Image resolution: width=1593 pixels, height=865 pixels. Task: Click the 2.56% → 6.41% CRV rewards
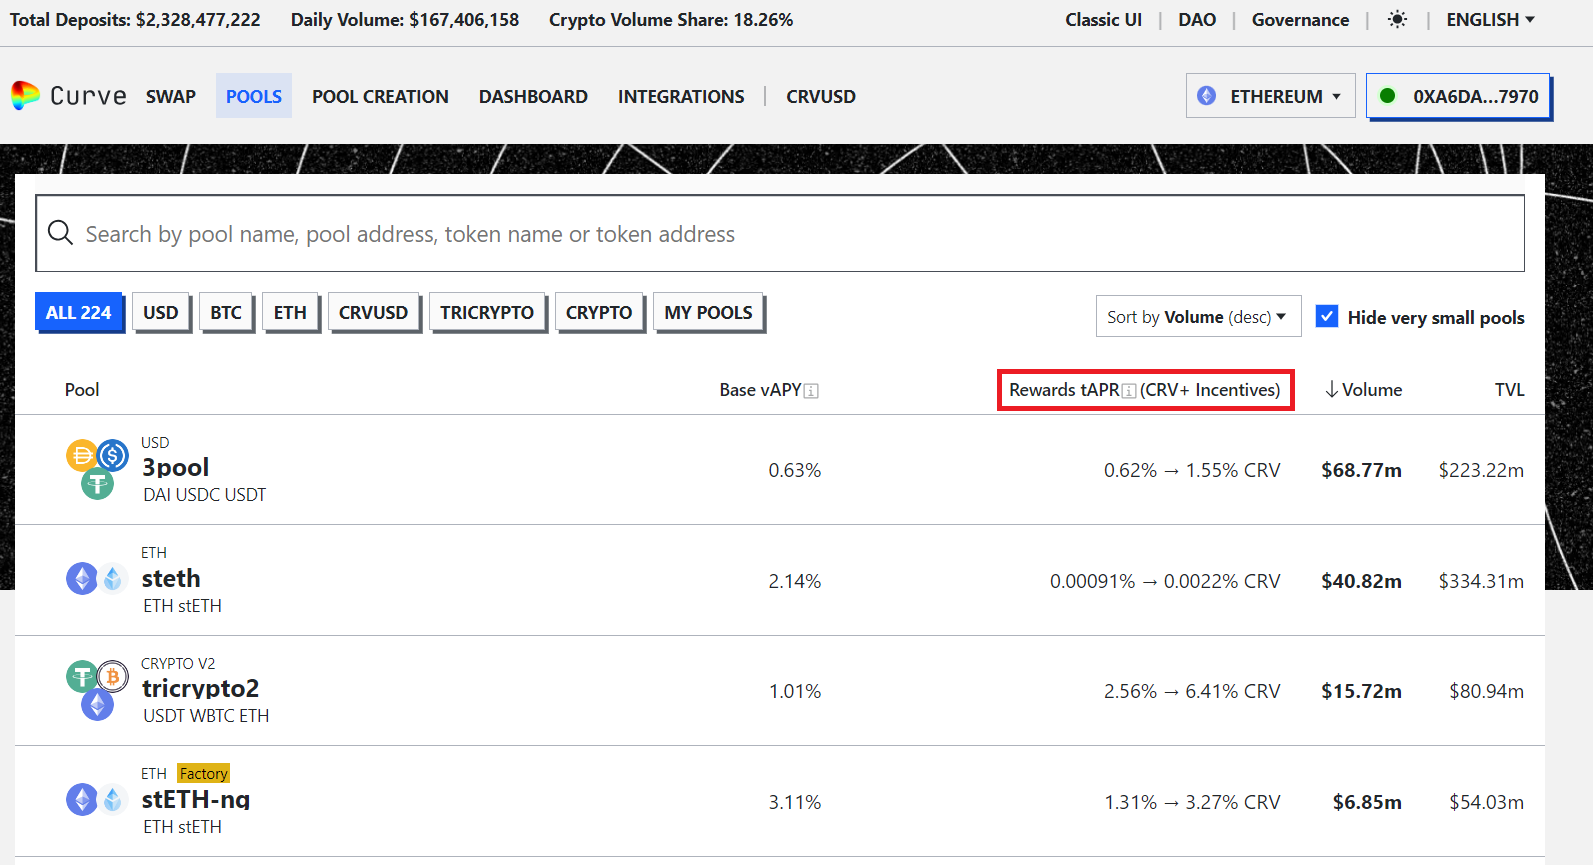1192,691
